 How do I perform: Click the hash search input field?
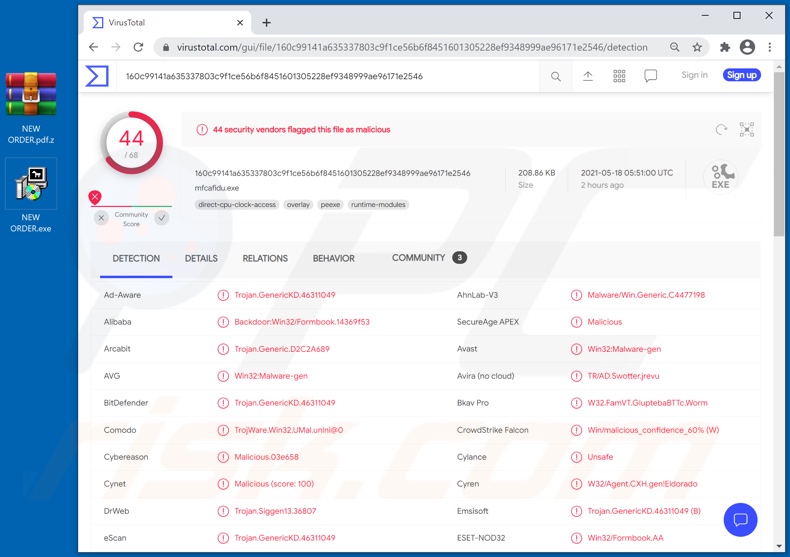[327, 76]
